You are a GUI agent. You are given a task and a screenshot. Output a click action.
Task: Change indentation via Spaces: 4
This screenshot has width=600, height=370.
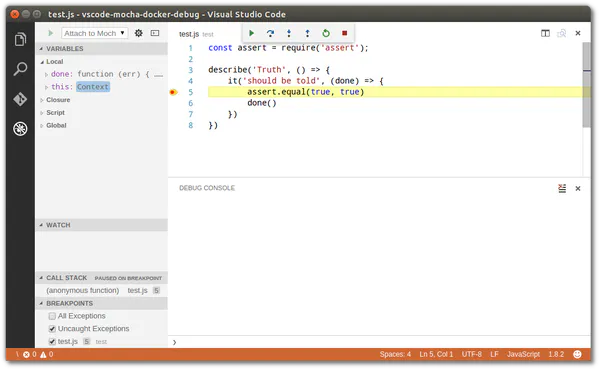[395, 354]
